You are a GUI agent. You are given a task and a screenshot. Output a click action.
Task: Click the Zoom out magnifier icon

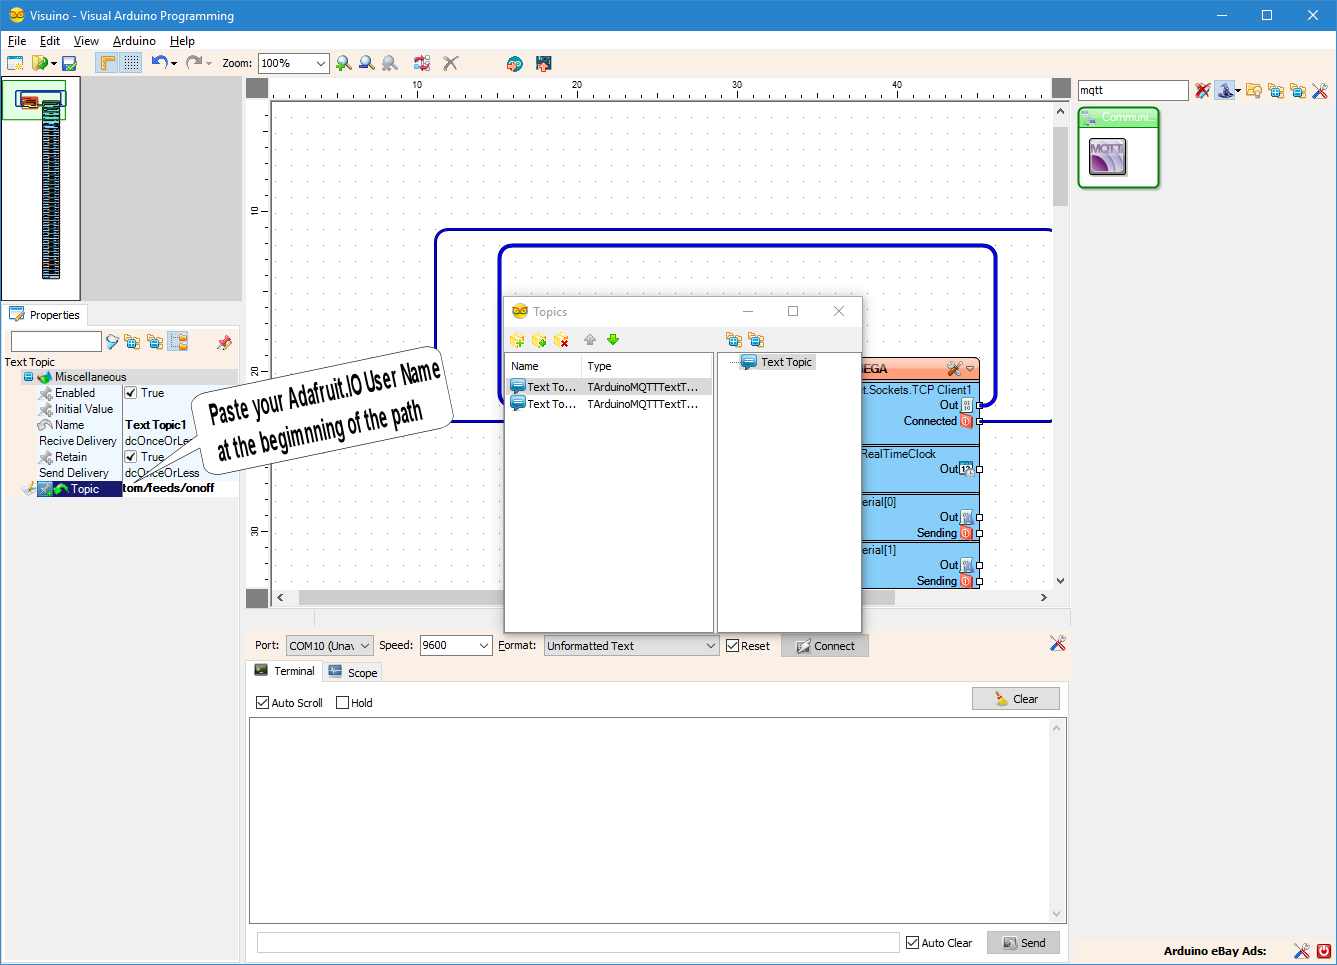coord(367,63)
